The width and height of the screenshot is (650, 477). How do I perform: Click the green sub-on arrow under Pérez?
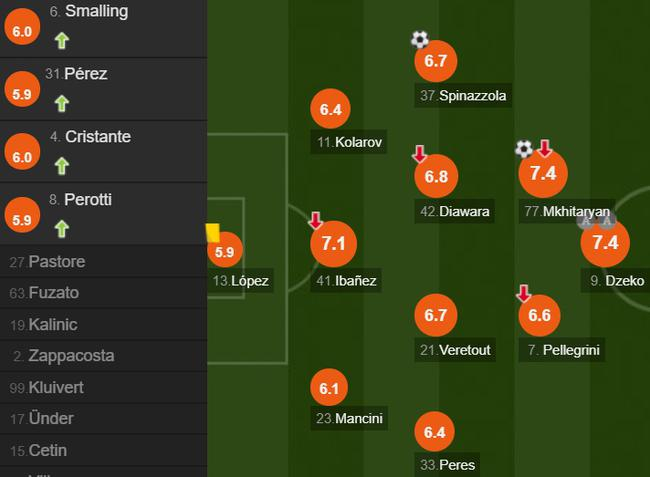point(62,103)
